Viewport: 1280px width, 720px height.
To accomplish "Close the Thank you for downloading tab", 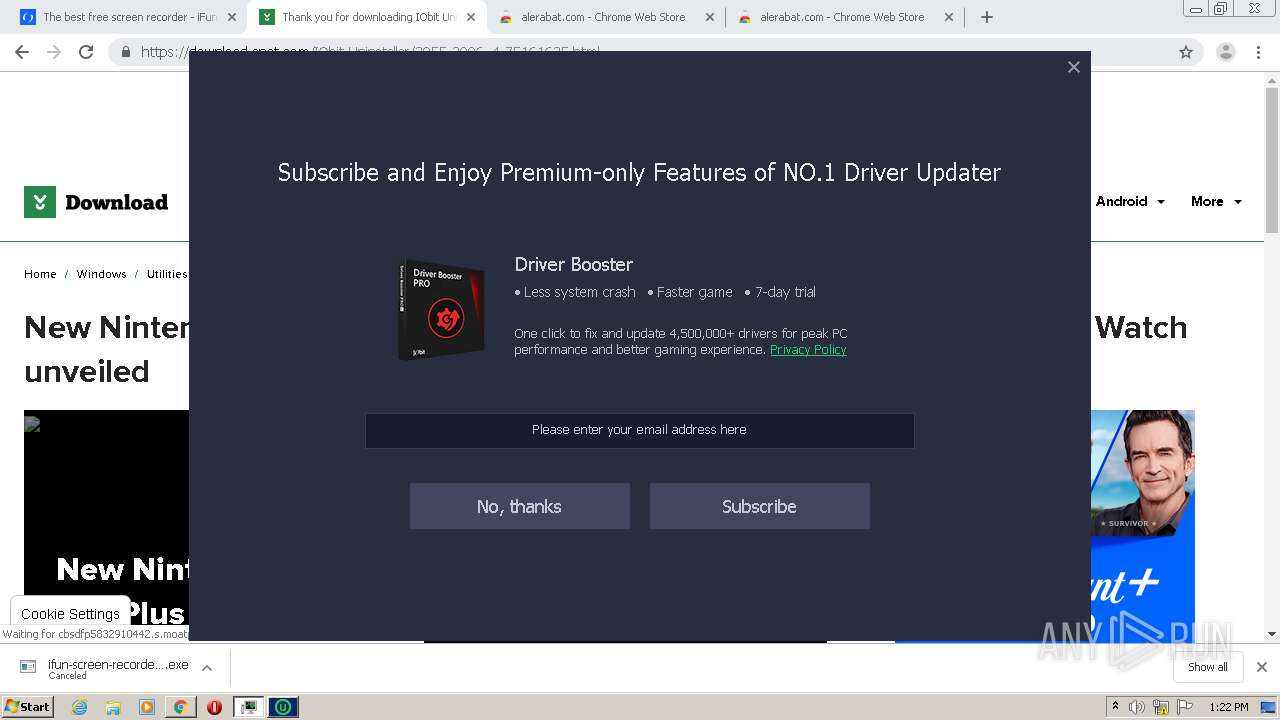I will pyautogui.click(x=471, y=17).
